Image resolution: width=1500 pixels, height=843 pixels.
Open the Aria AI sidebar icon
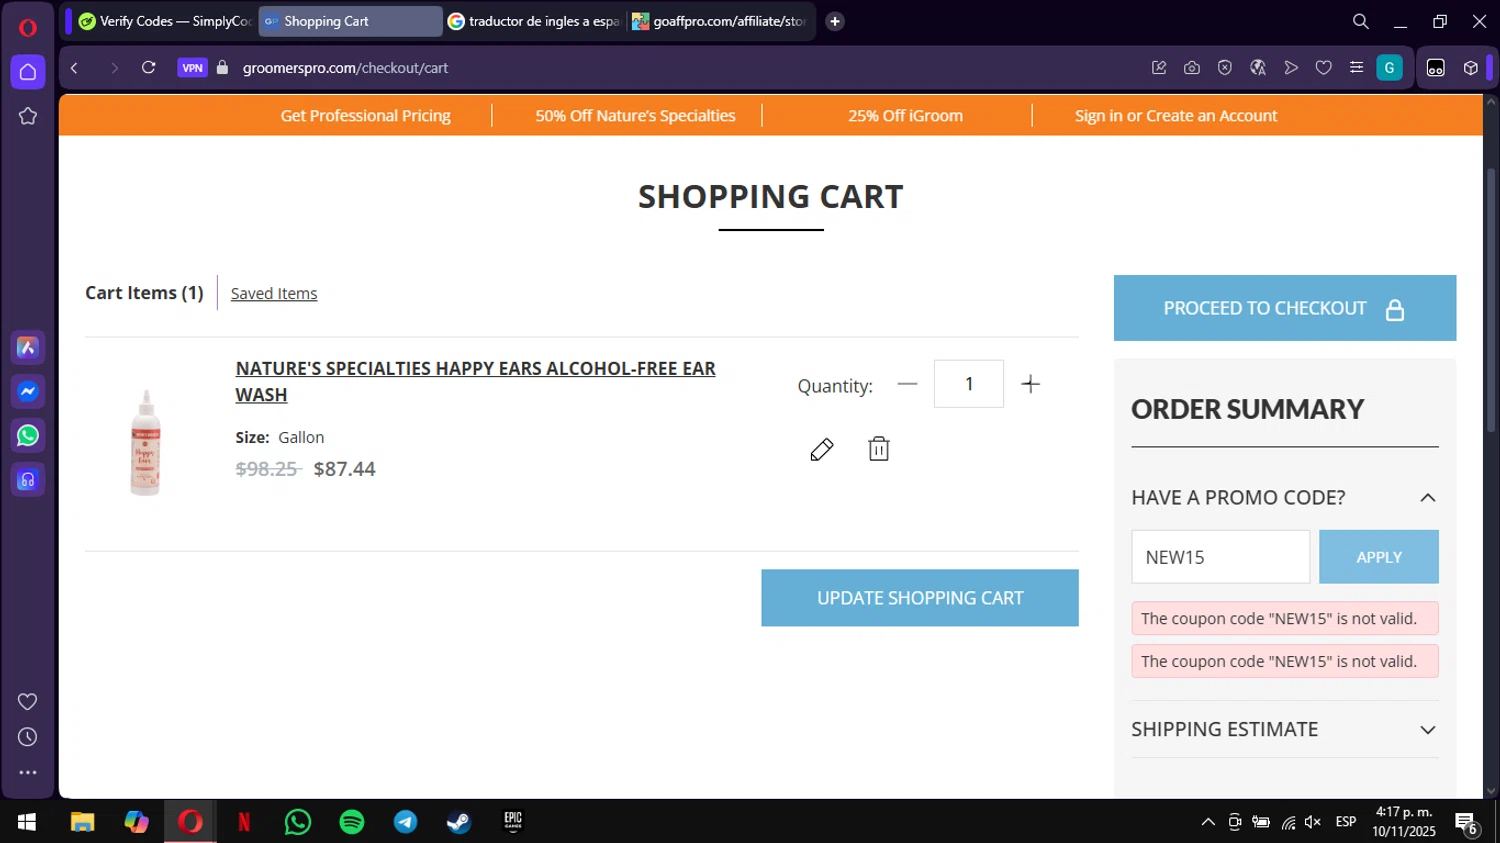point(28,347)
